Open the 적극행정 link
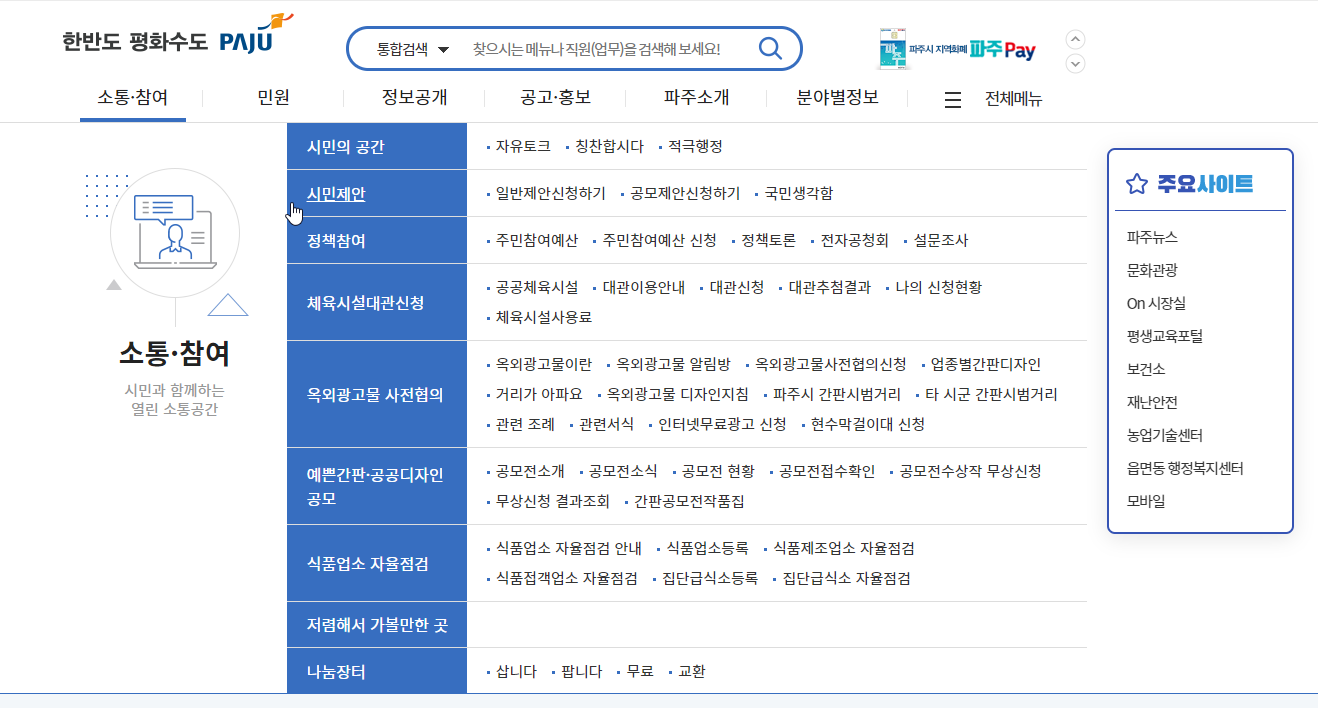 pos(695,146)
